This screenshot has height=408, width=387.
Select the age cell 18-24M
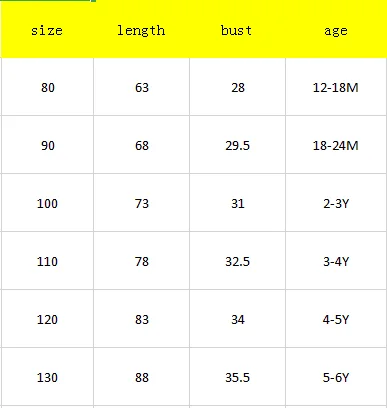(336, 145)
